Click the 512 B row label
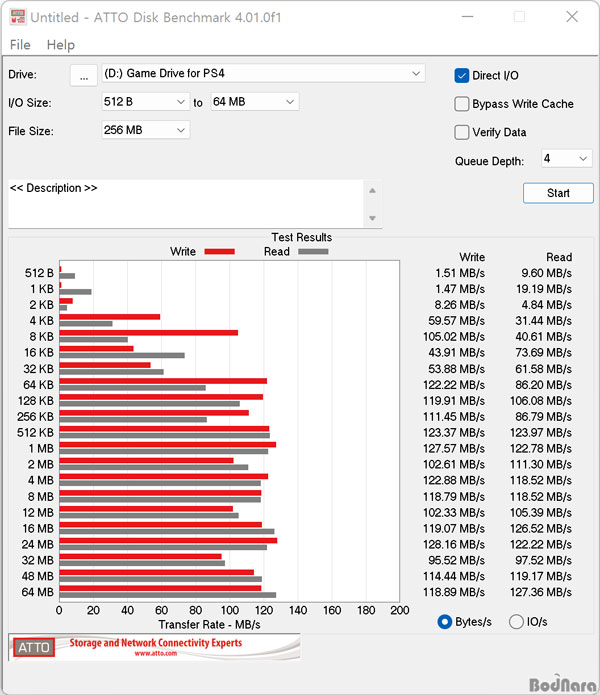Viewport: 600px width, 695px height. click(39, 273)
